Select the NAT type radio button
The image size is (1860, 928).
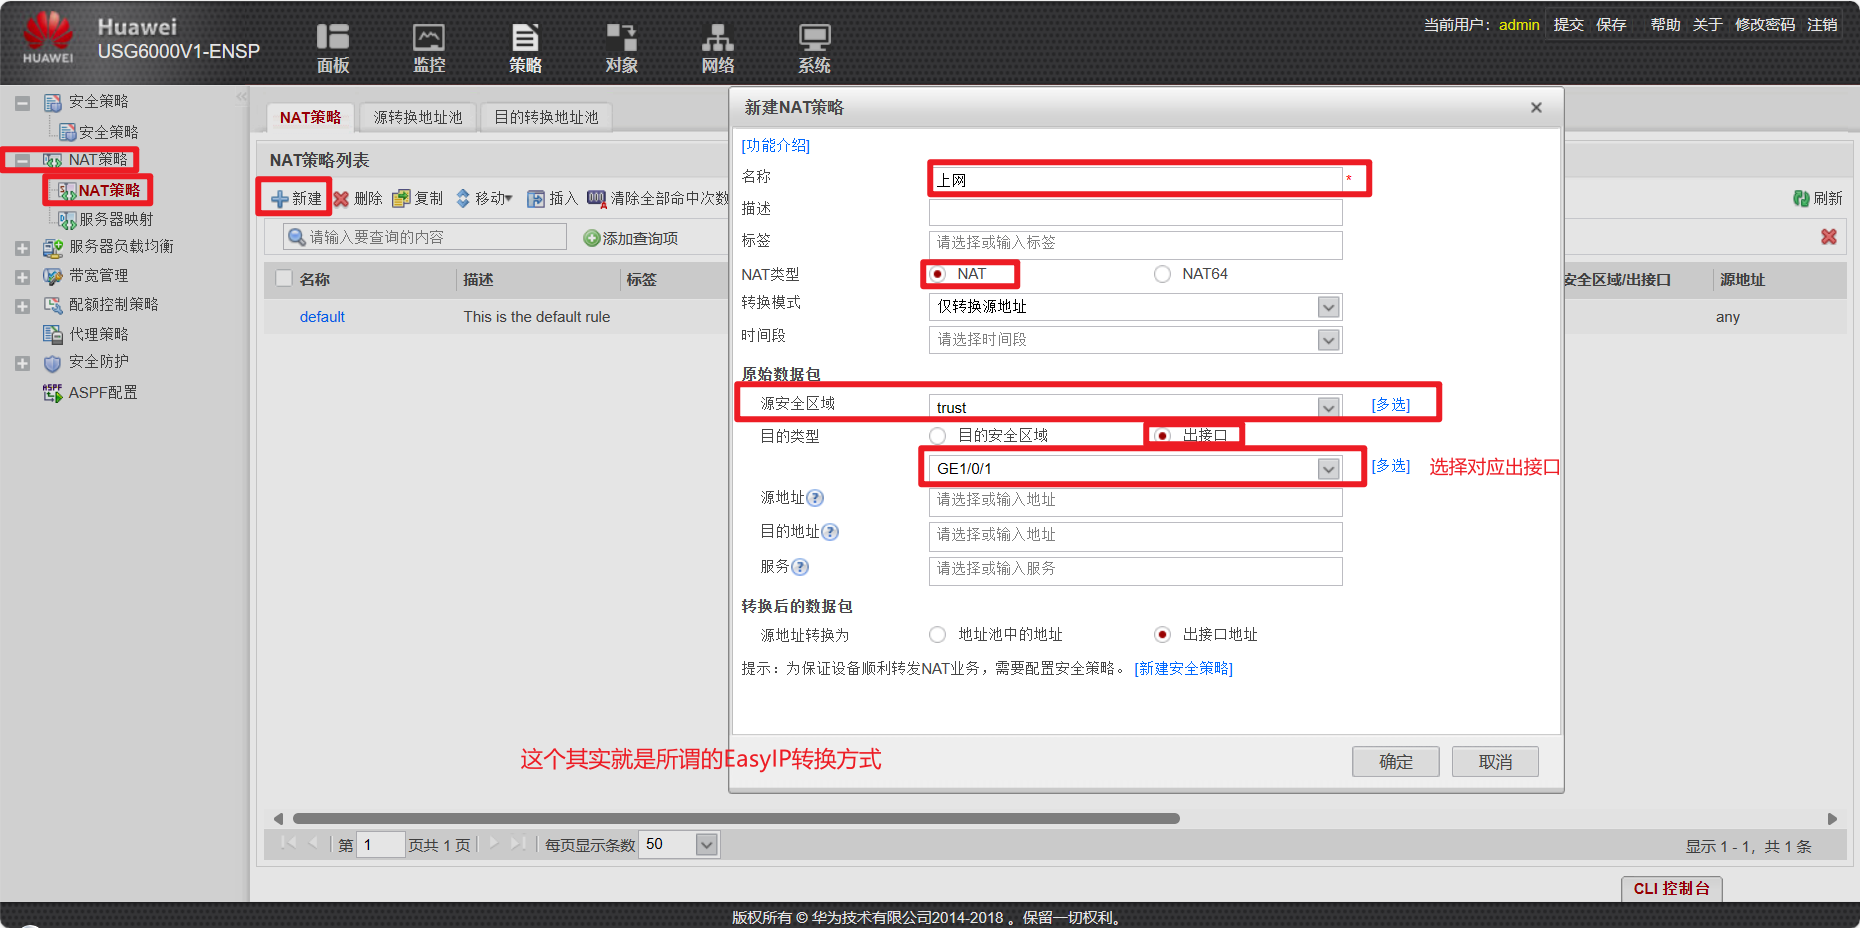click(937, 274)
